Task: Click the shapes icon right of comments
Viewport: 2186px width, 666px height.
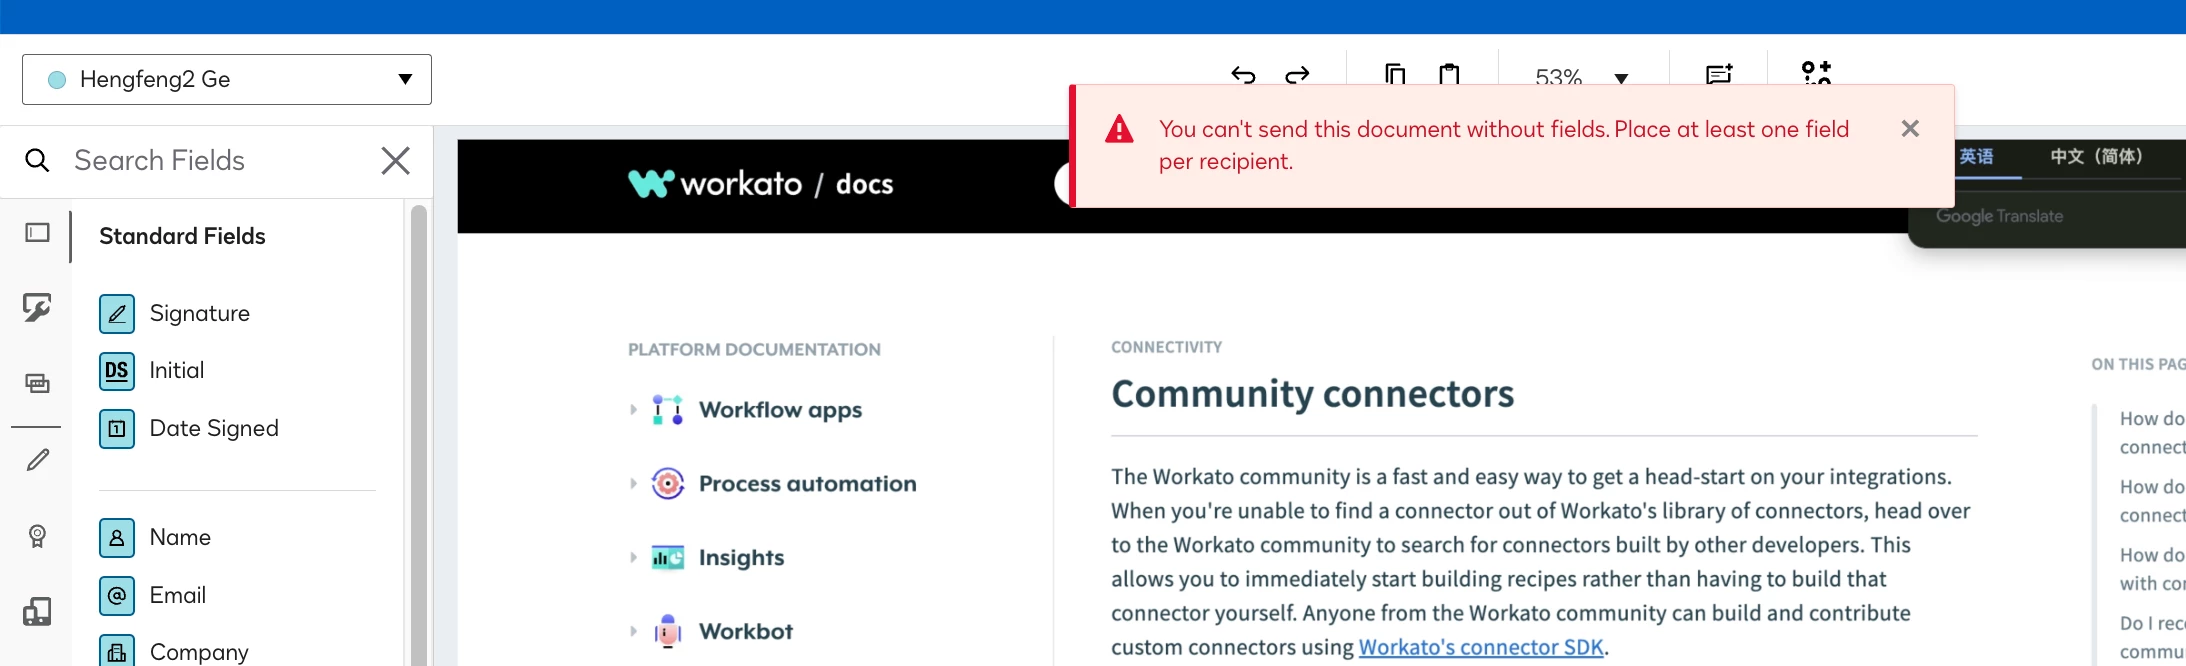Action: [1816, 73]
